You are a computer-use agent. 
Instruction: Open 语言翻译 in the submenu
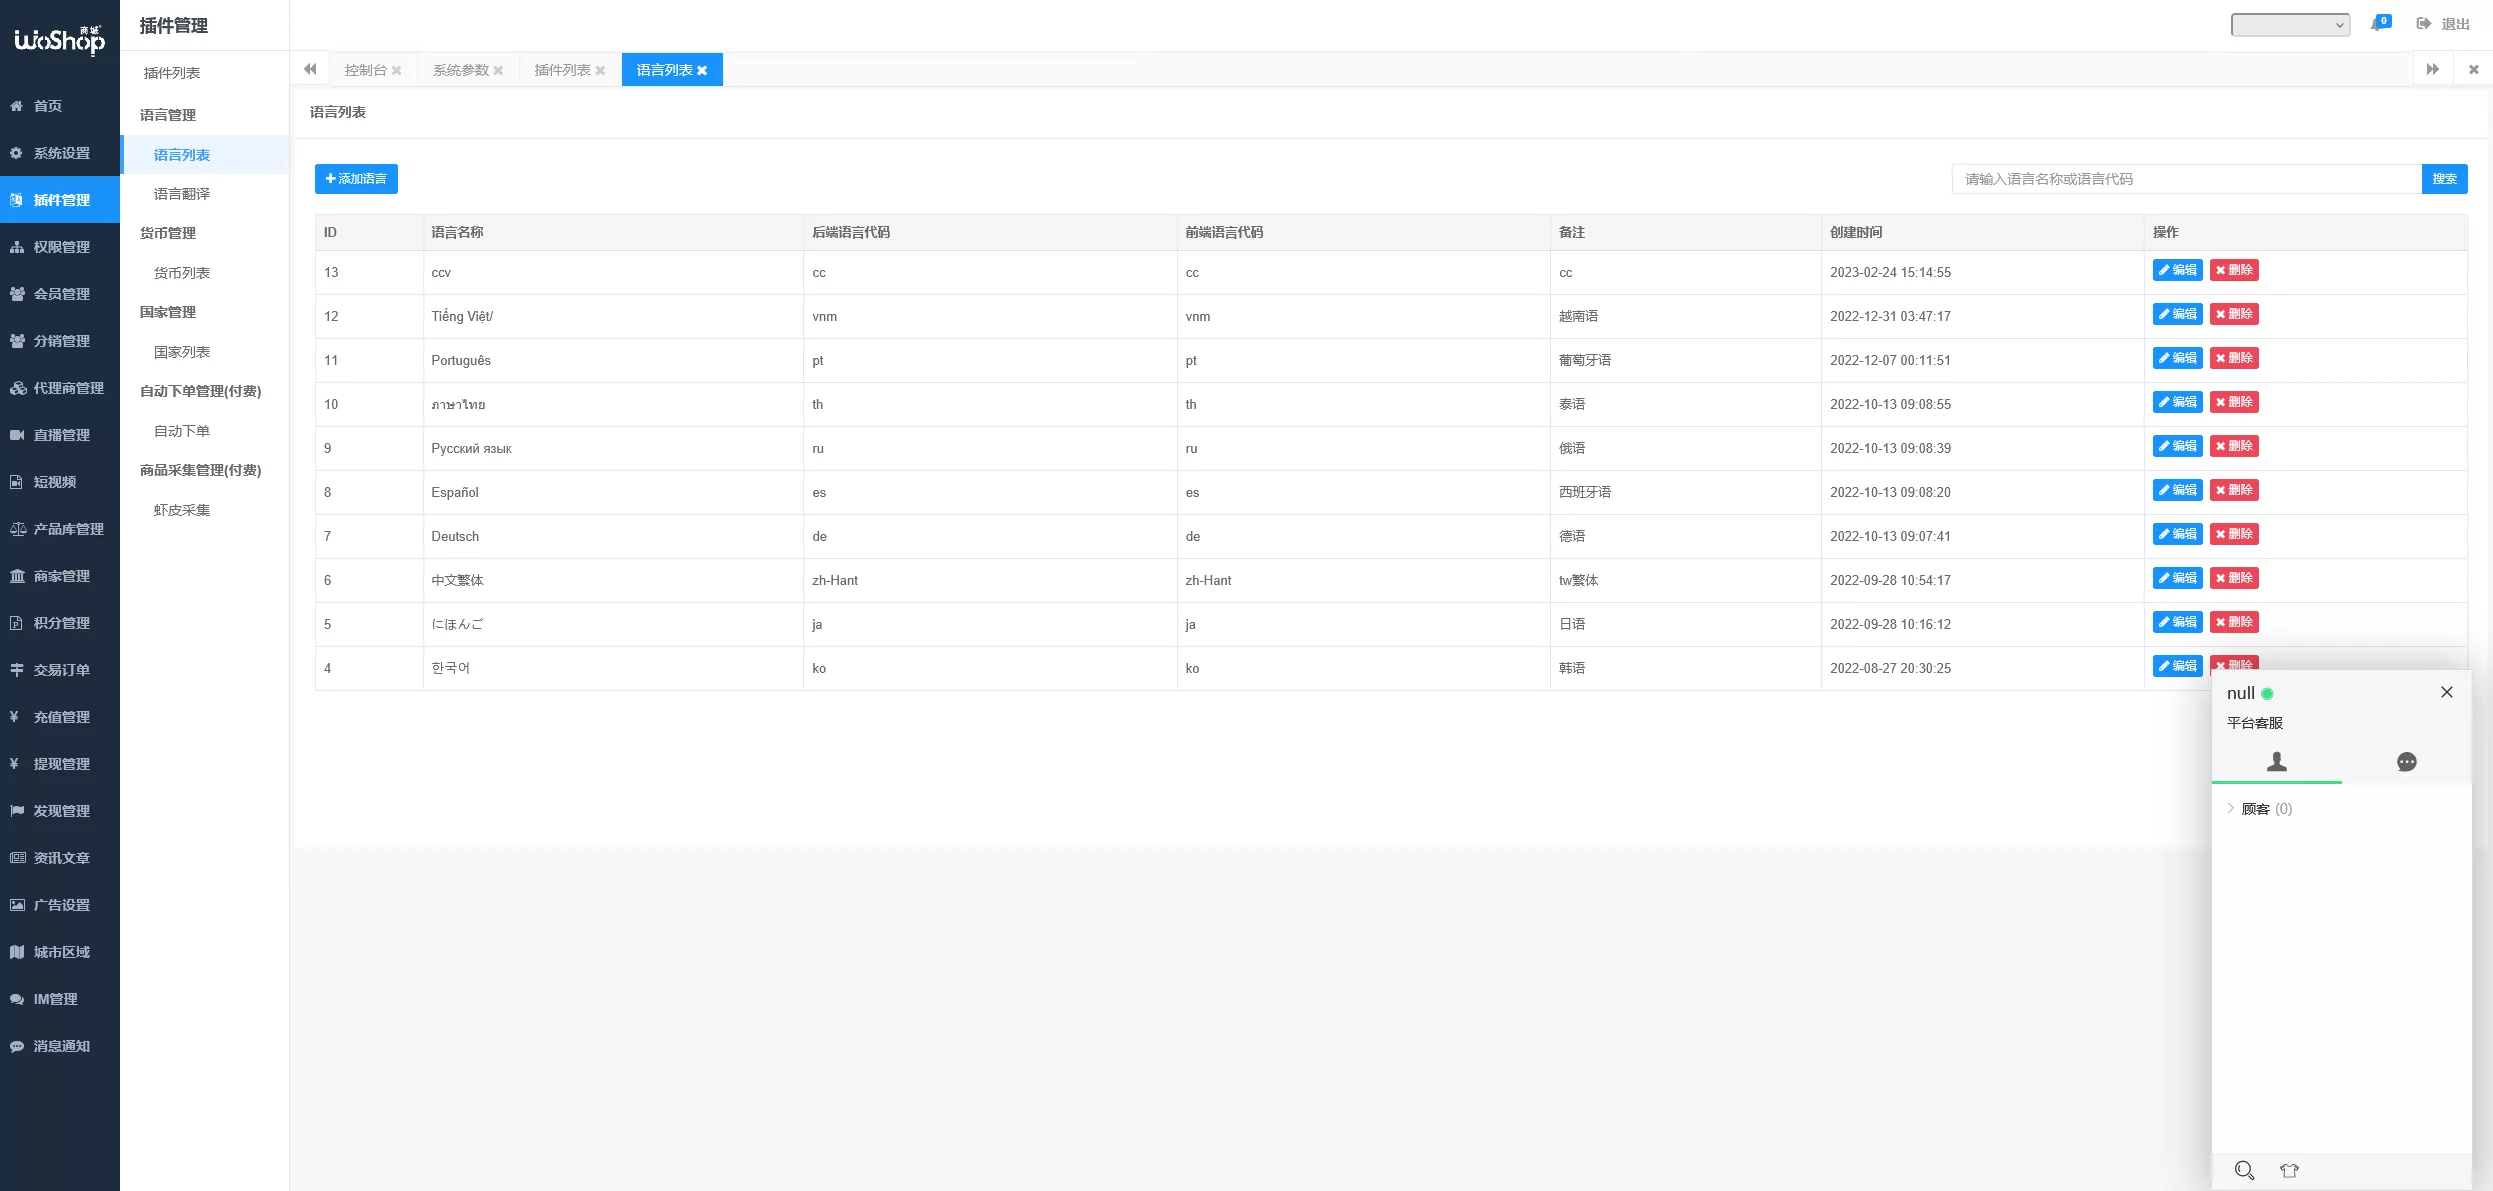click(x=182, y=194)
